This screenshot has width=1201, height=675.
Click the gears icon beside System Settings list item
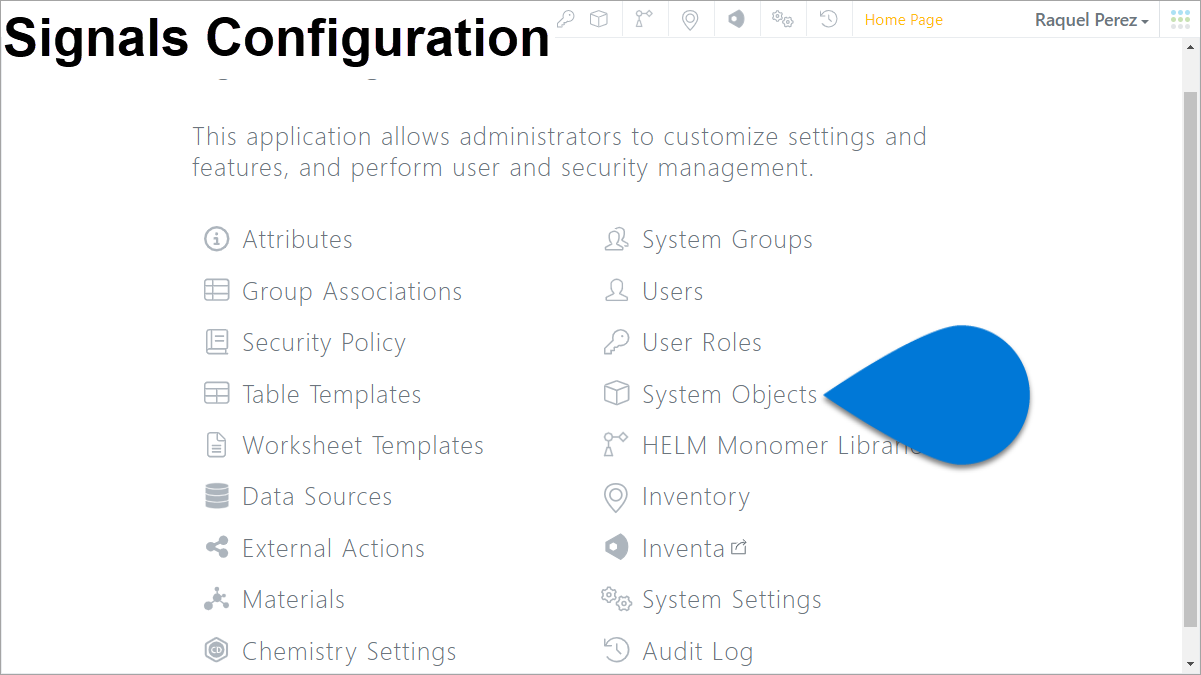point(616,599)
